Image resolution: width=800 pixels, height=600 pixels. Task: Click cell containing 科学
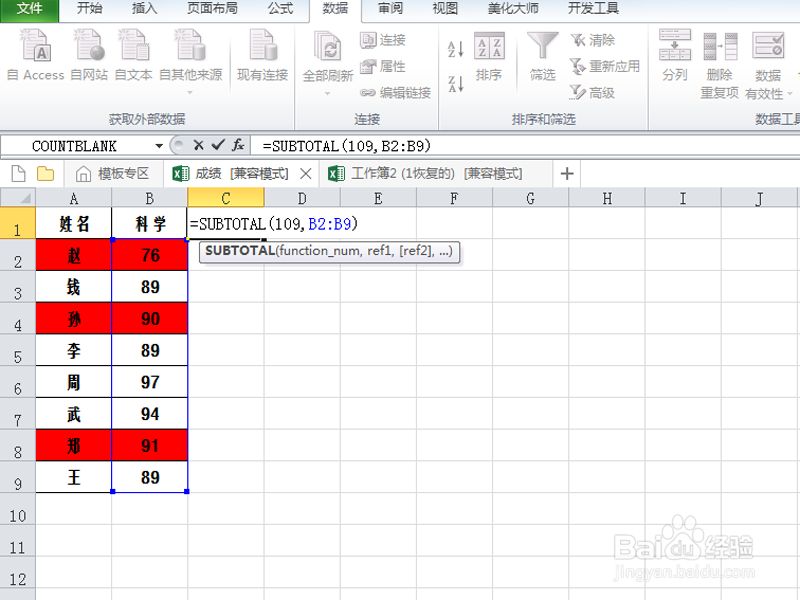149,223
